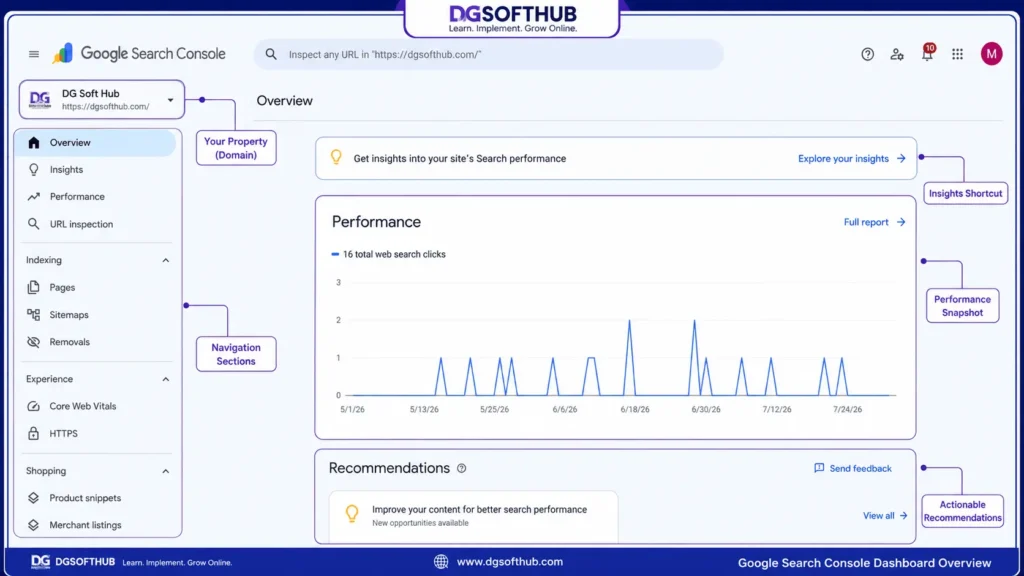Collapse the Shopping section

tap(166, 472)
